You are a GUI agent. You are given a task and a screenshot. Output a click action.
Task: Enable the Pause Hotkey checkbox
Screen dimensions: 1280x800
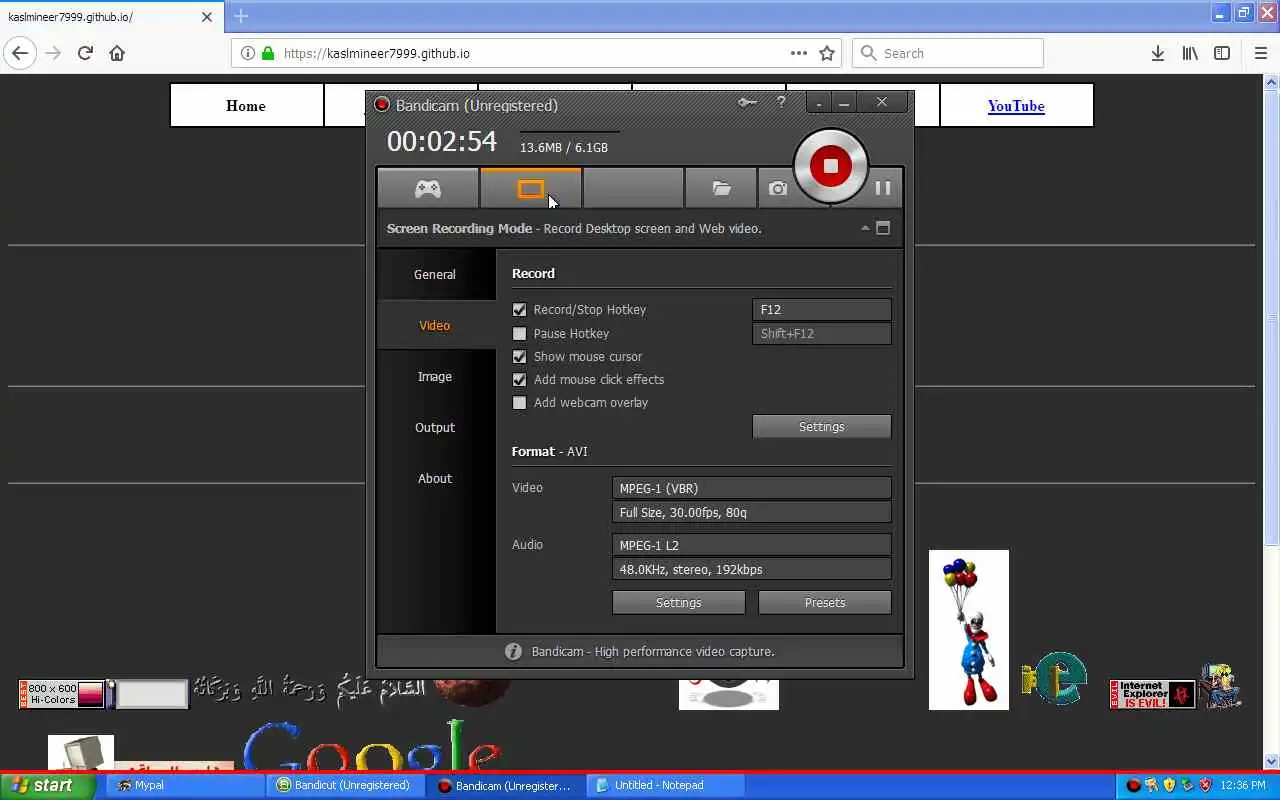coord(519,334)
